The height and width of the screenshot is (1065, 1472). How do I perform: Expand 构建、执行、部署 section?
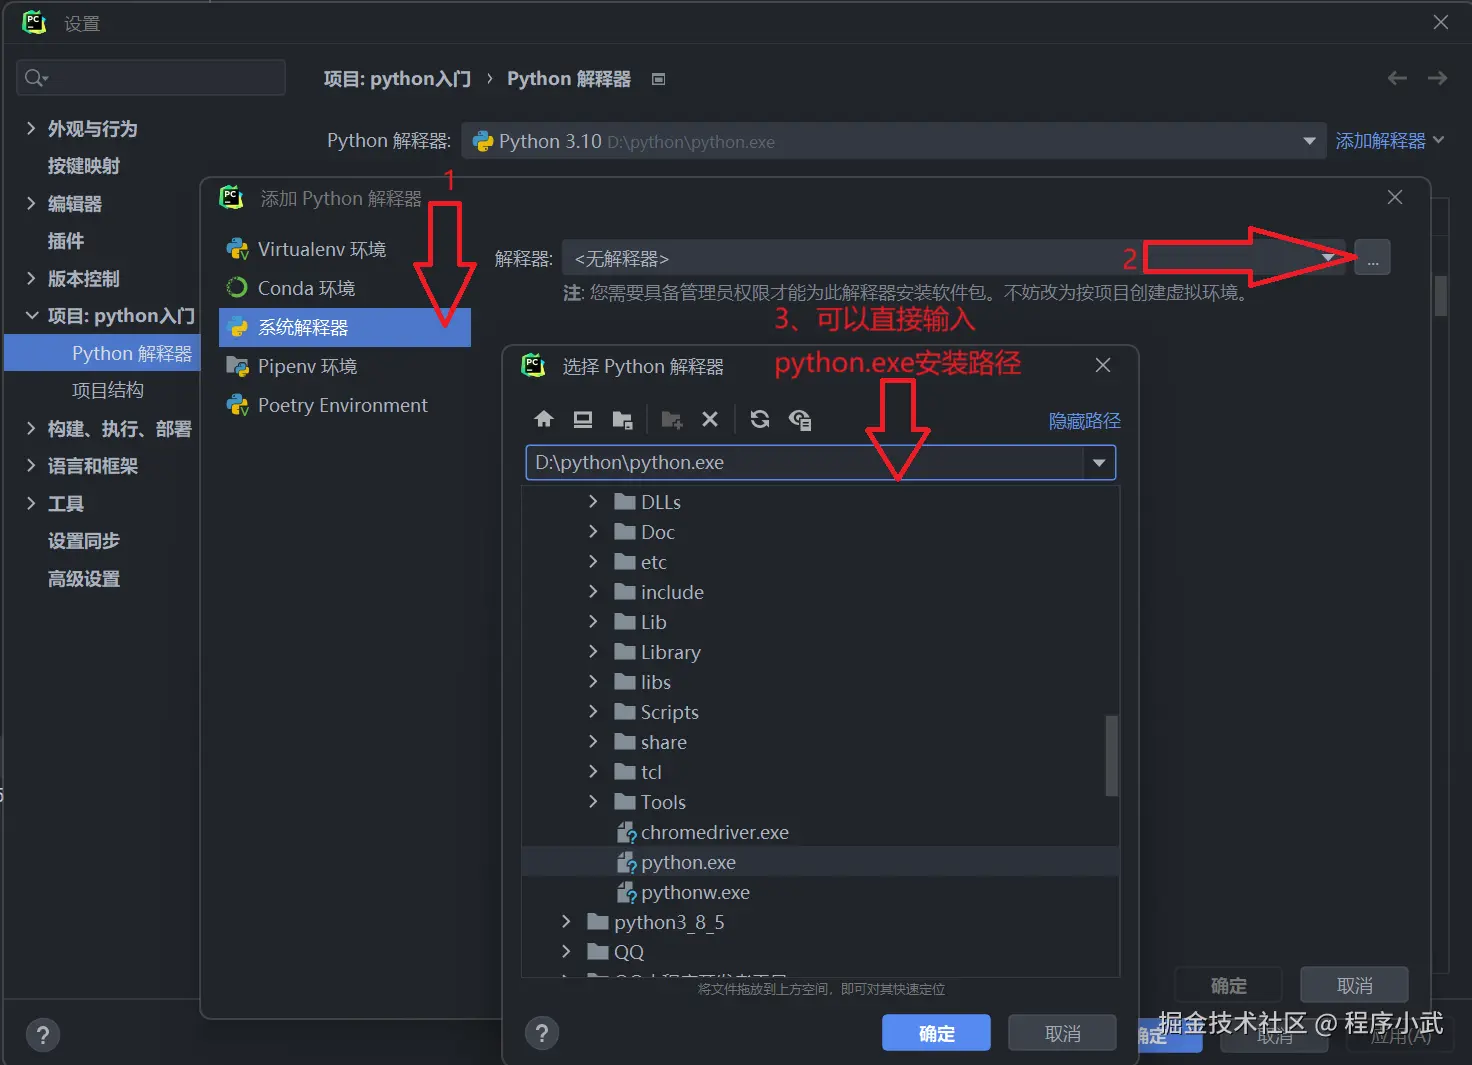[x=31, y=428]
